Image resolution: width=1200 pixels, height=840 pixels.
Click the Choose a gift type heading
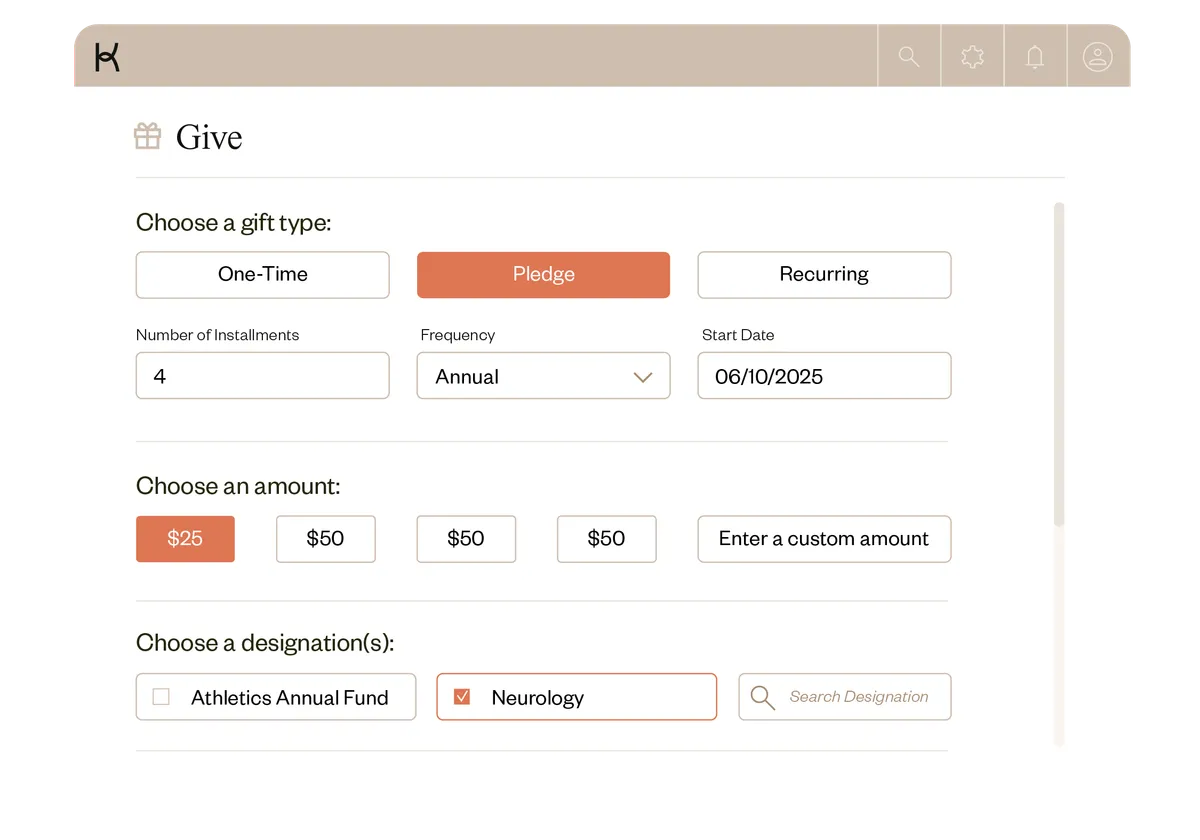(x=233, y=223)
